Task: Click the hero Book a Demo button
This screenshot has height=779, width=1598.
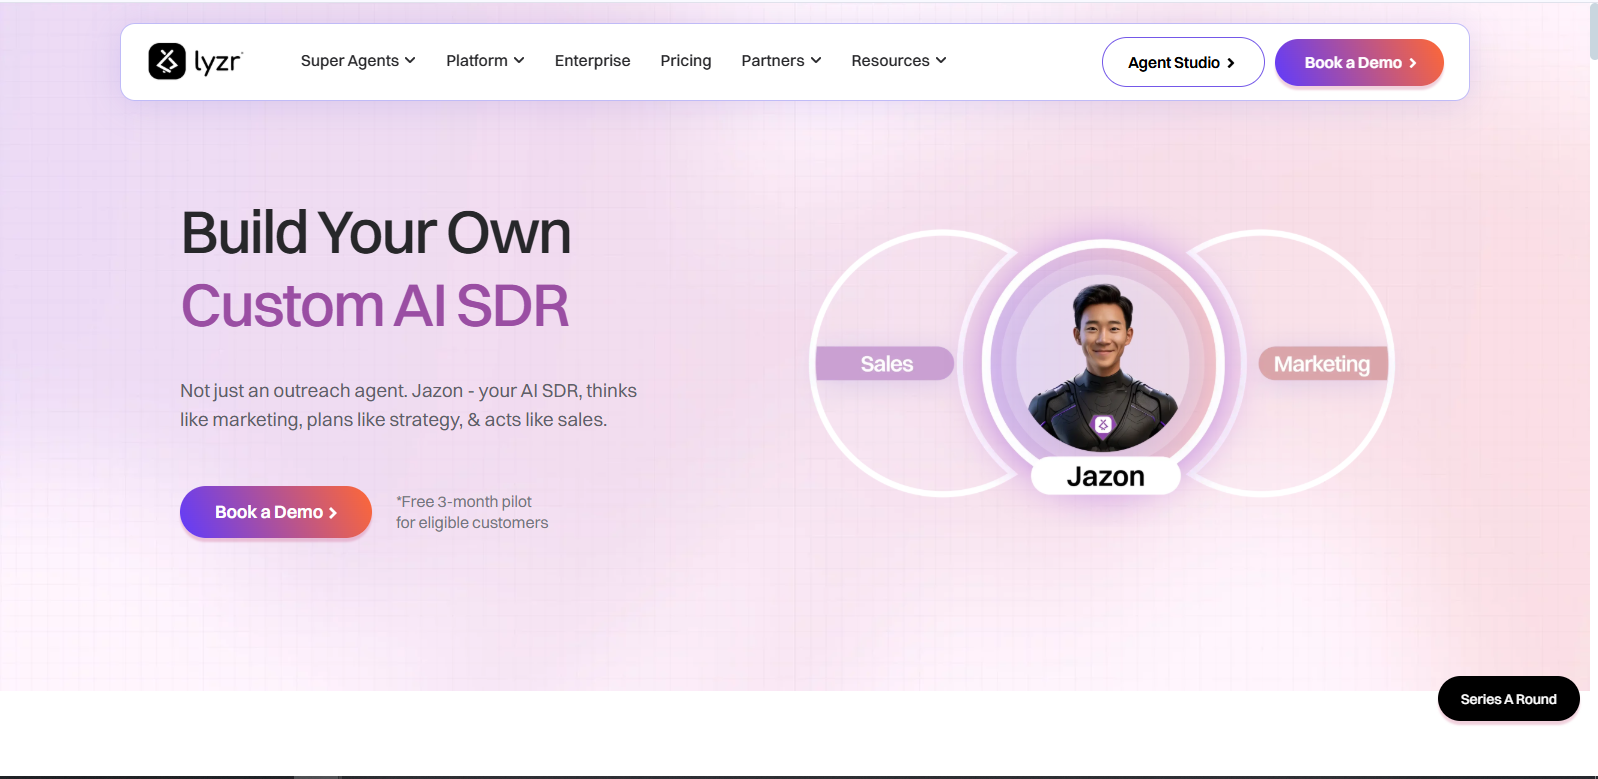Action: point(276,512)
